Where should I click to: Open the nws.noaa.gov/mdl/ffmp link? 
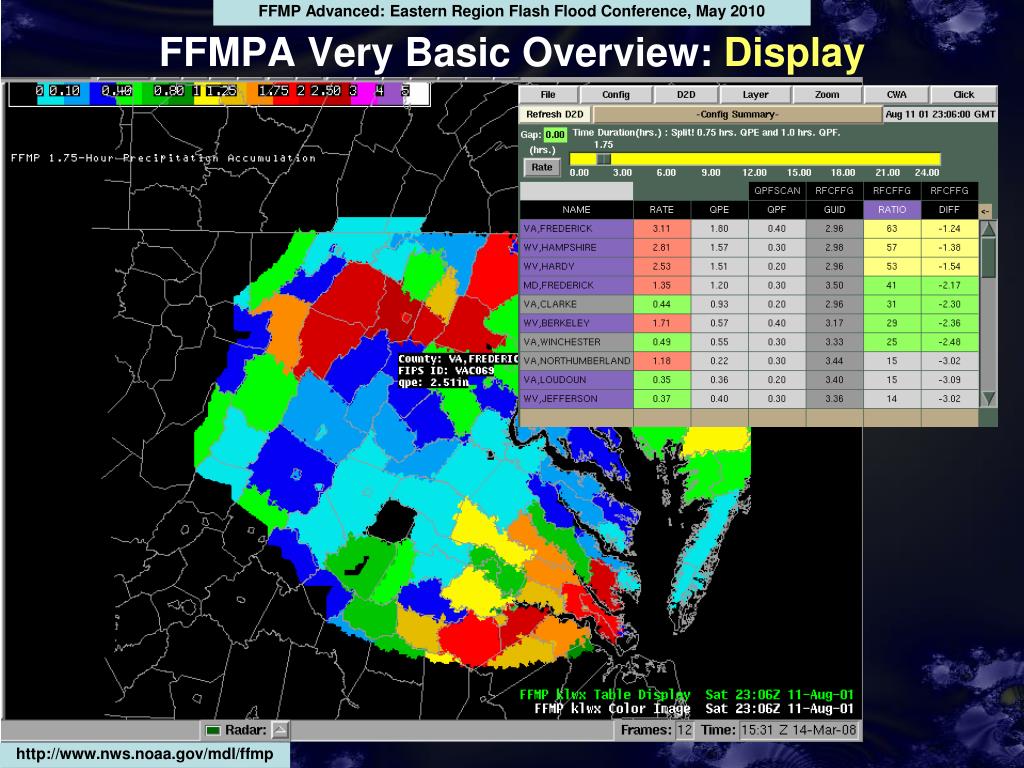[x=145, y=754]
